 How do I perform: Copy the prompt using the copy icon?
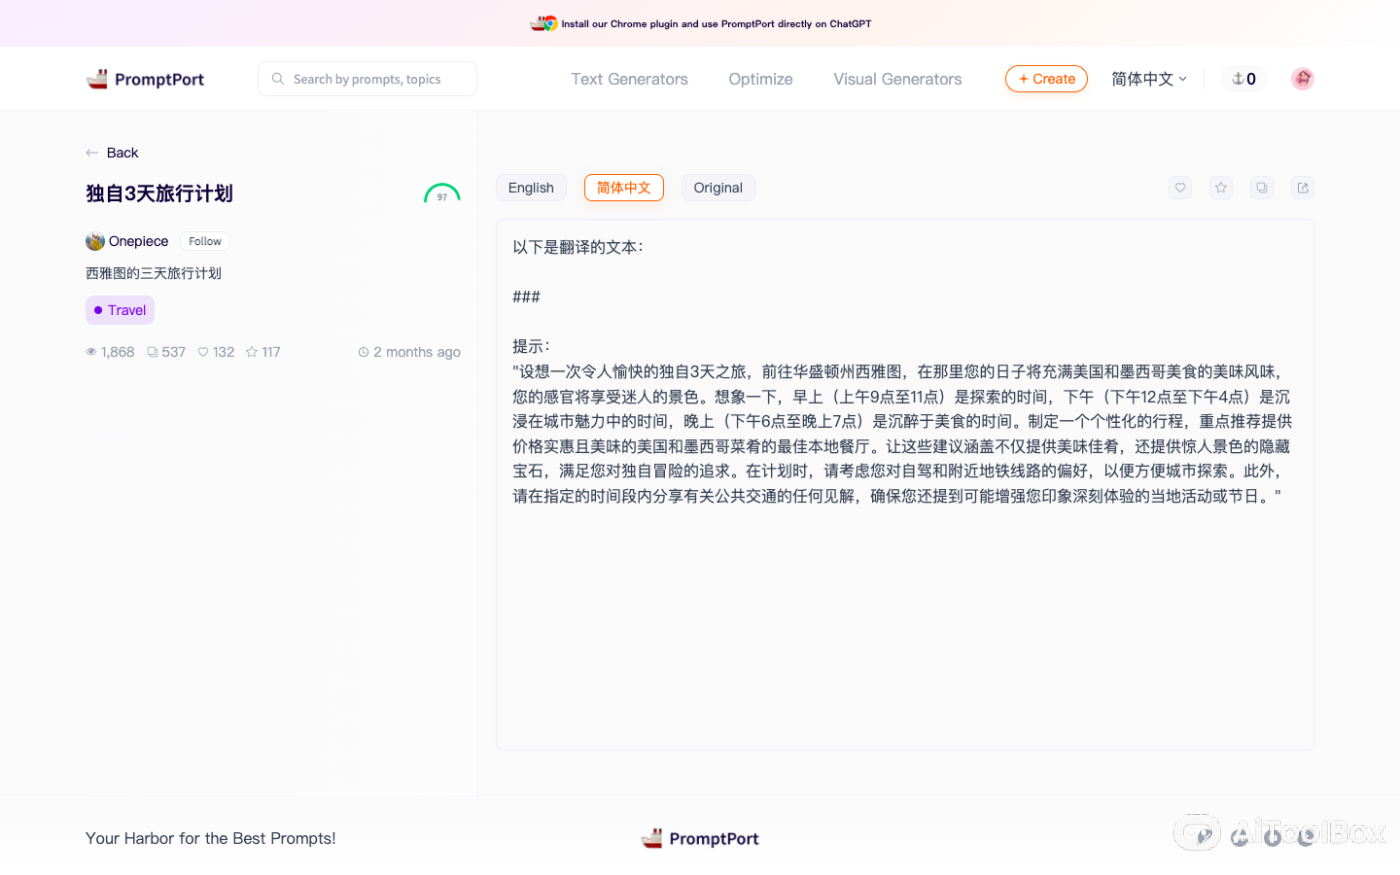(1261, 187)
